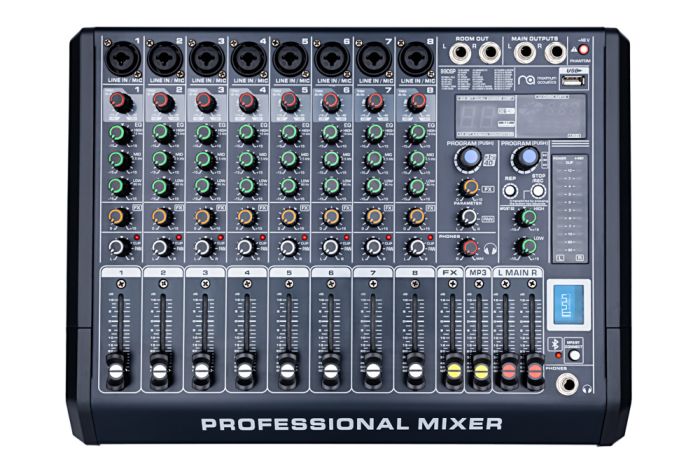The width and height of the screenshot is (700, 467).
Task: Click the channel 1 red gain knob
Action: 119,102
